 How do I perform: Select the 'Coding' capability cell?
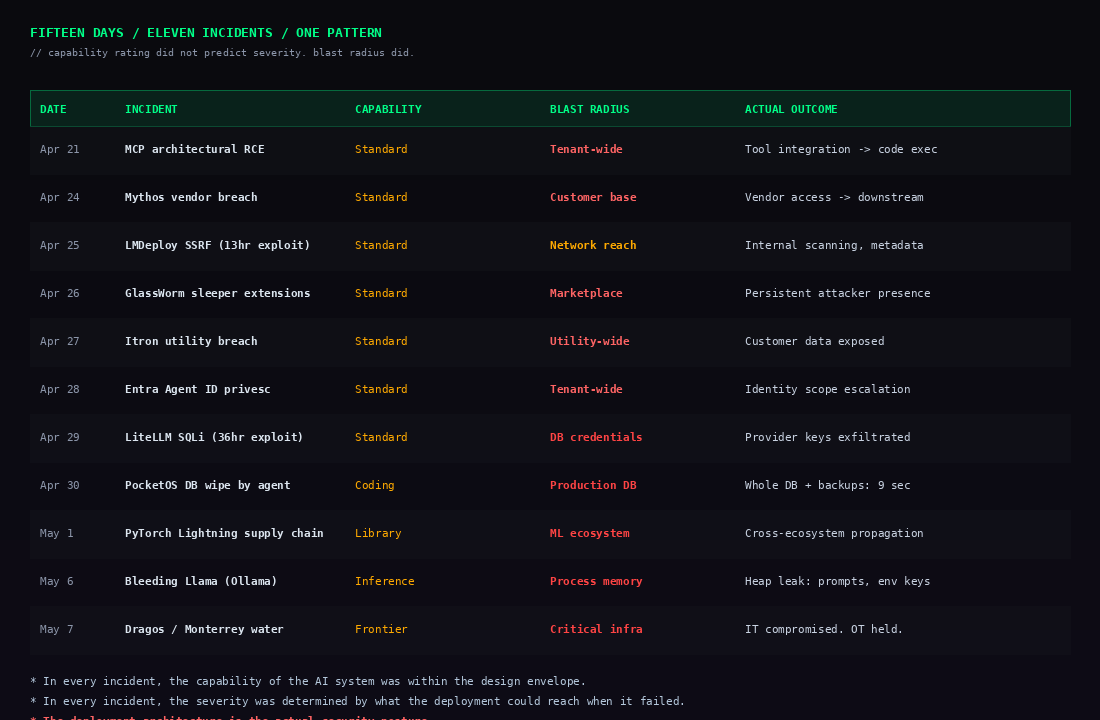pyautogui.click(x=375, y=486)
